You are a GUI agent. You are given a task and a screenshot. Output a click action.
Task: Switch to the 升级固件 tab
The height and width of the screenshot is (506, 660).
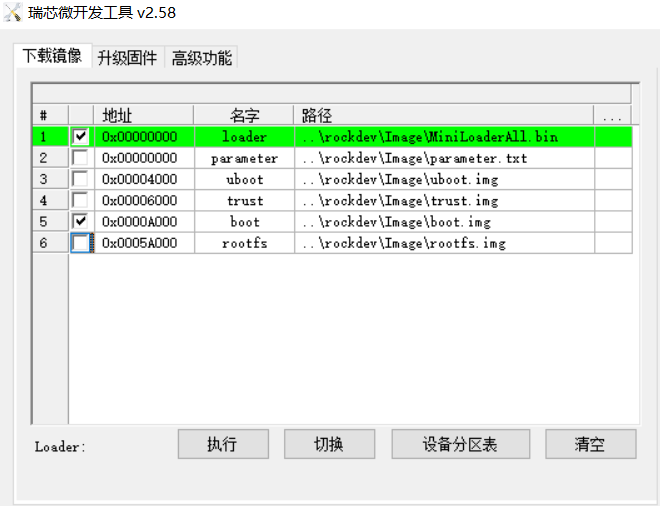pos(127,58)
